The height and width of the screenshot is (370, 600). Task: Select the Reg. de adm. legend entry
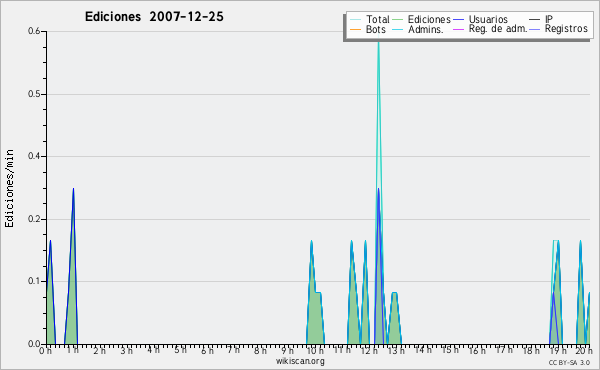[x=490, y=29]
